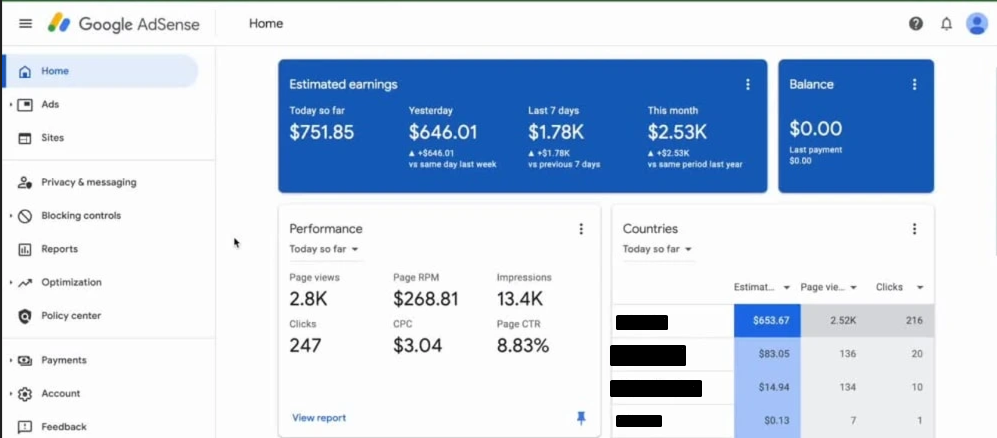Viewport: 997px width, 438px height.
Task: Open Performance 'Today so far' dropdown
Action: click(324, 249)
